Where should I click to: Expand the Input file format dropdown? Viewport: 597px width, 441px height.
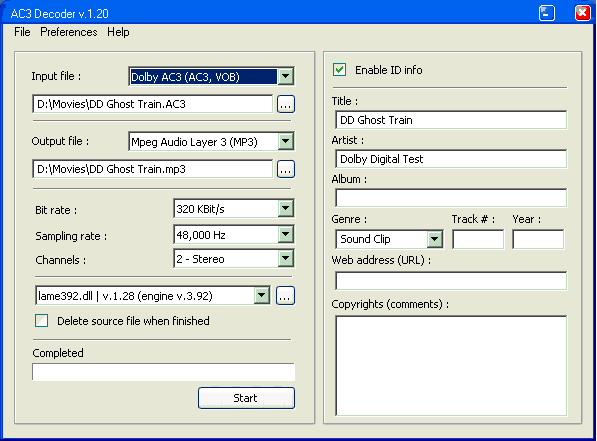point(286,77)
